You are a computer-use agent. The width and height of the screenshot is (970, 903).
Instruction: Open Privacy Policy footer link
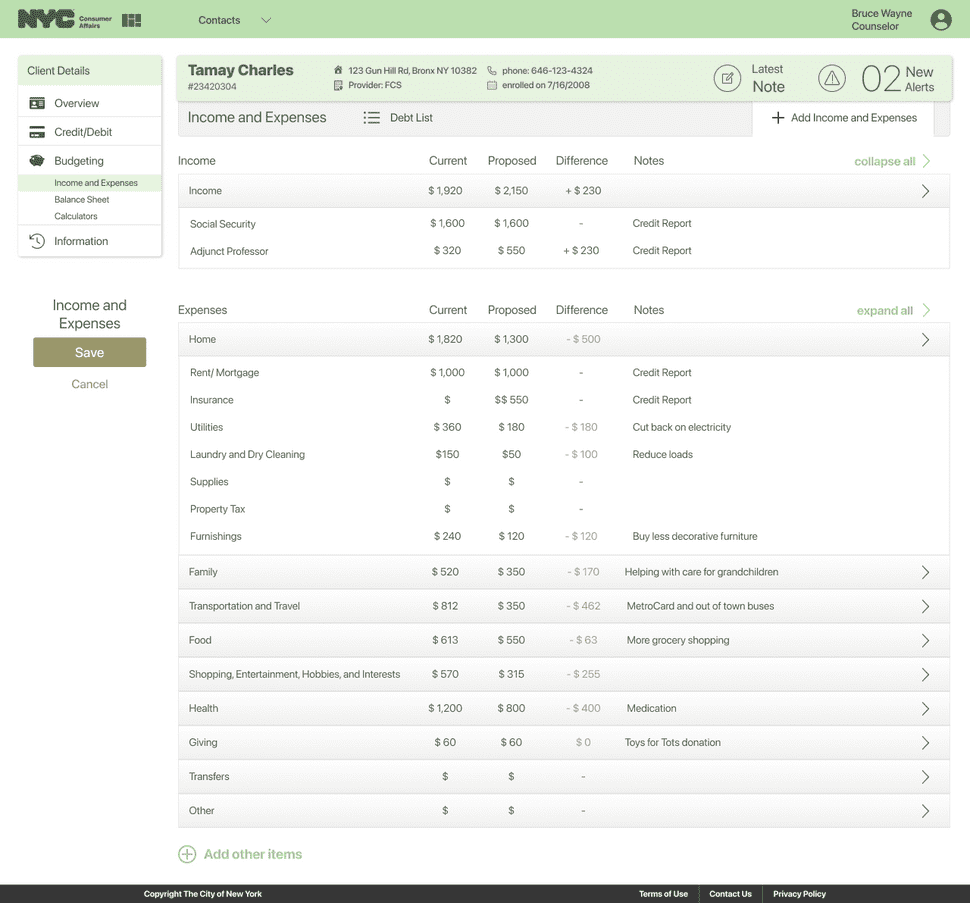[799, 894]
